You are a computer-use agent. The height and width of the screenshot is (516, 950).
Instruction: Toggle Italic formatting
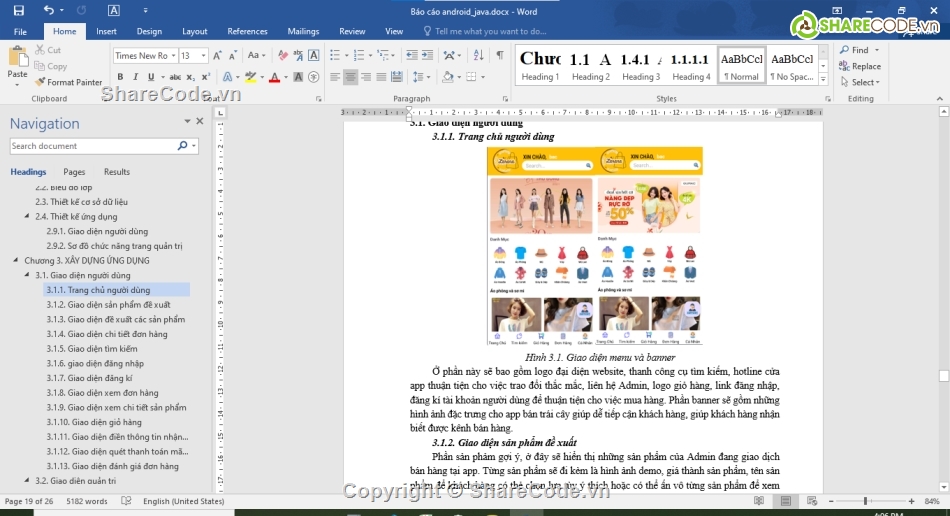click(x=135, y=77)
